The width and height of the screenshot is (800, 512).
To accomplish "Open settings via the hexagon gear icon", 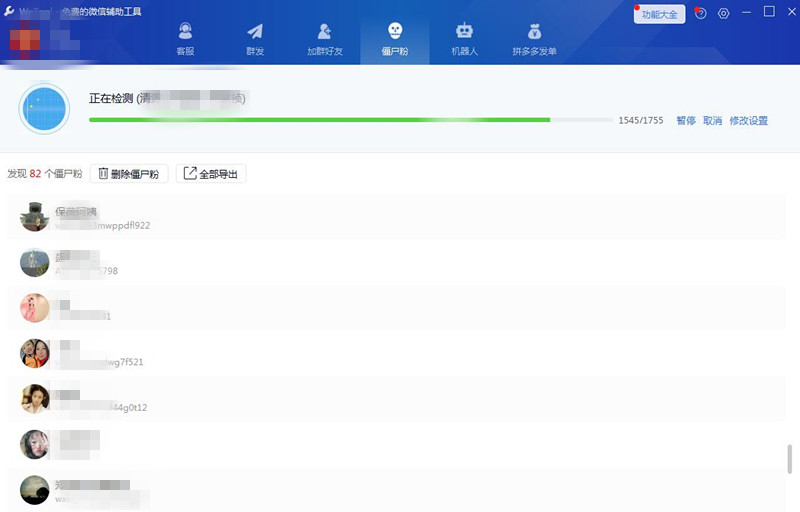I will point(723,14).
